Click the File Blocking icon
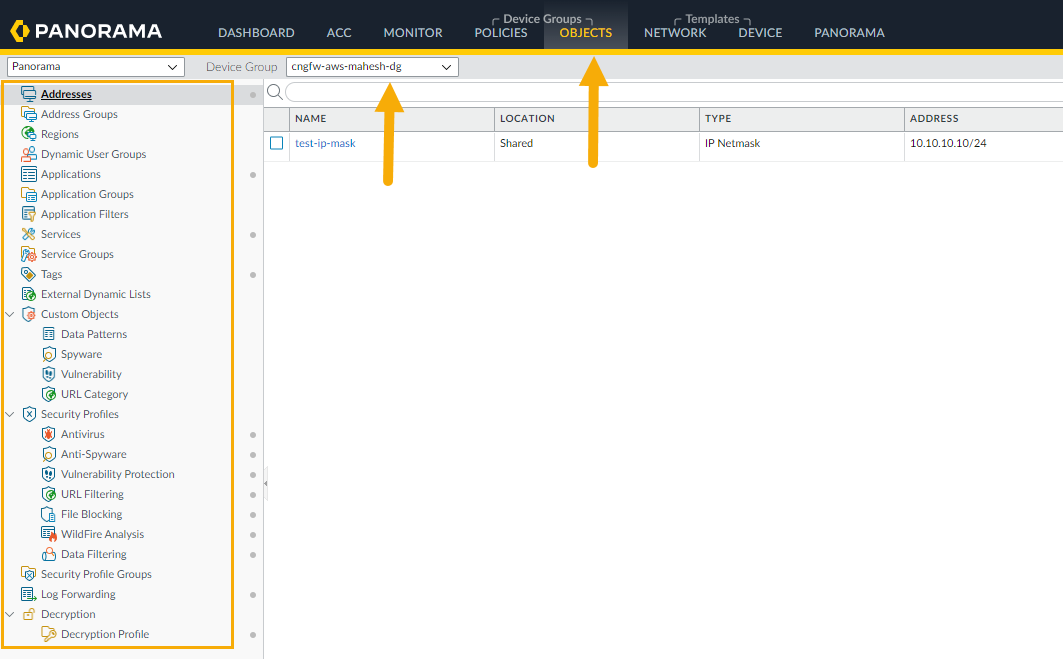1063x659 pixels. click(49, 514)
